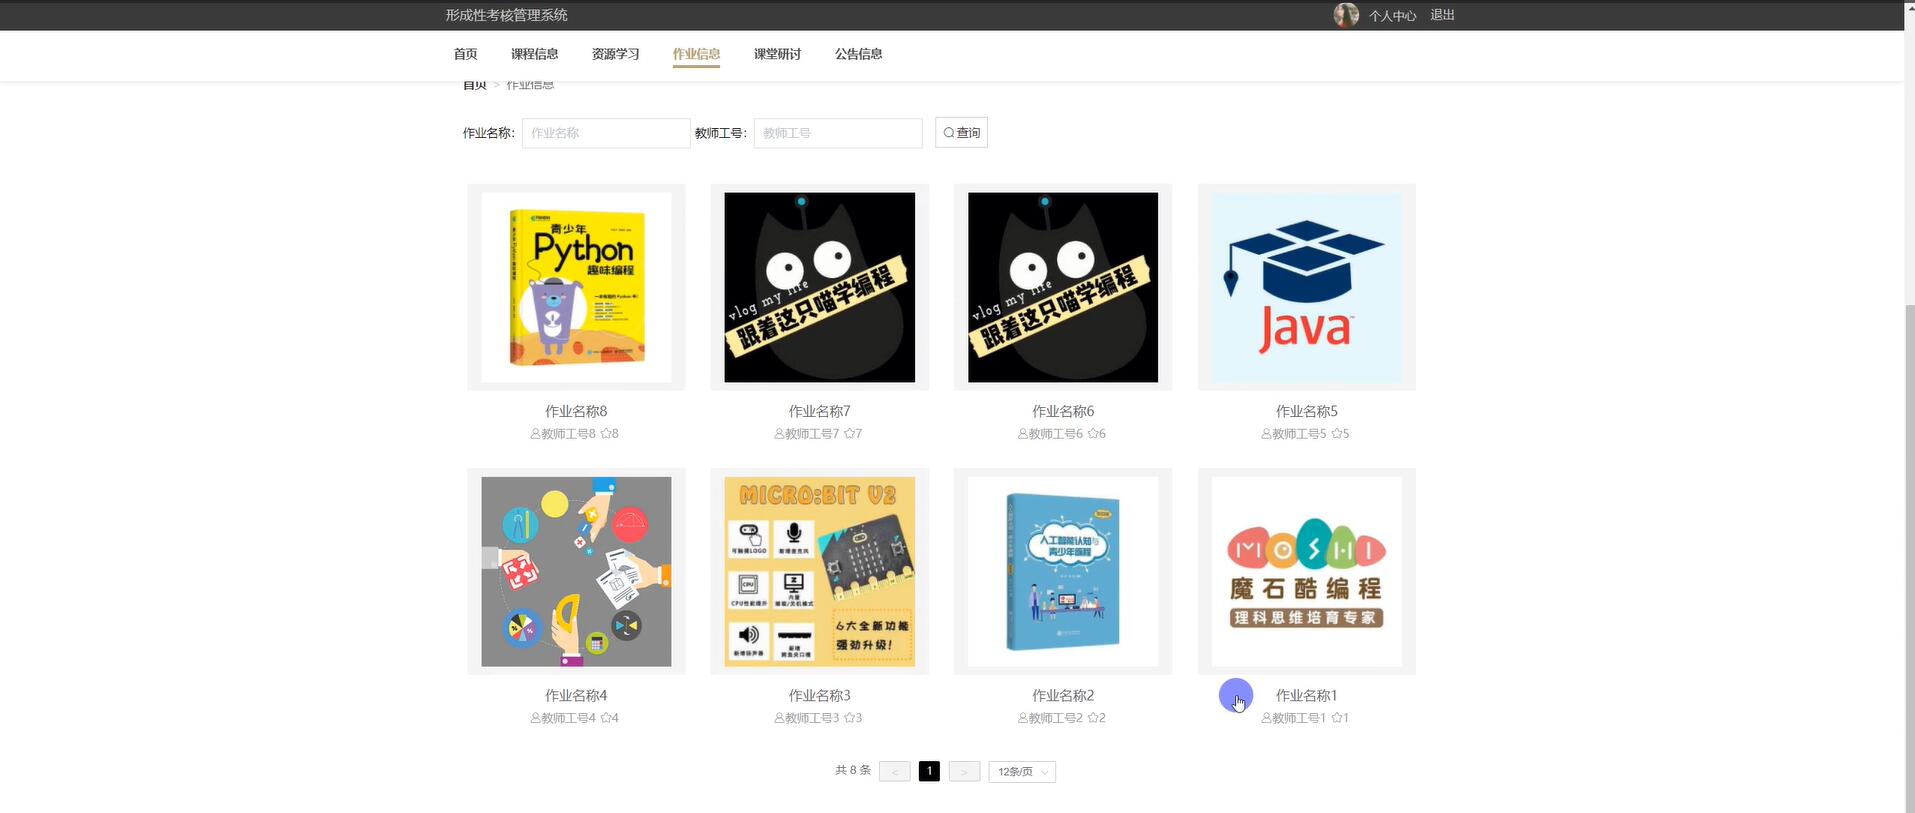
Task: Click the user avatar icon in header
Action: [1346, 15]
